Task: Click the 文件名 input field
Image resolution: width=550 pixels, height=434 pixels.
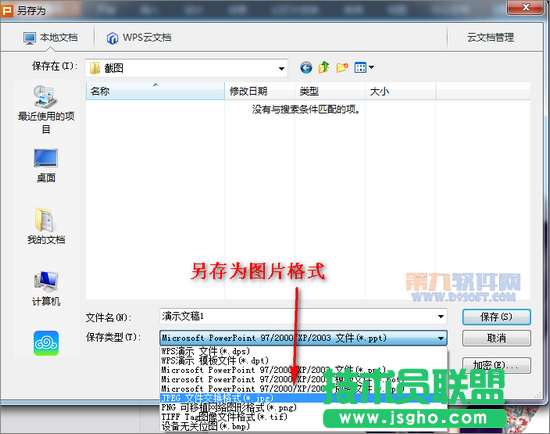Action: click(x=303, y=316)
